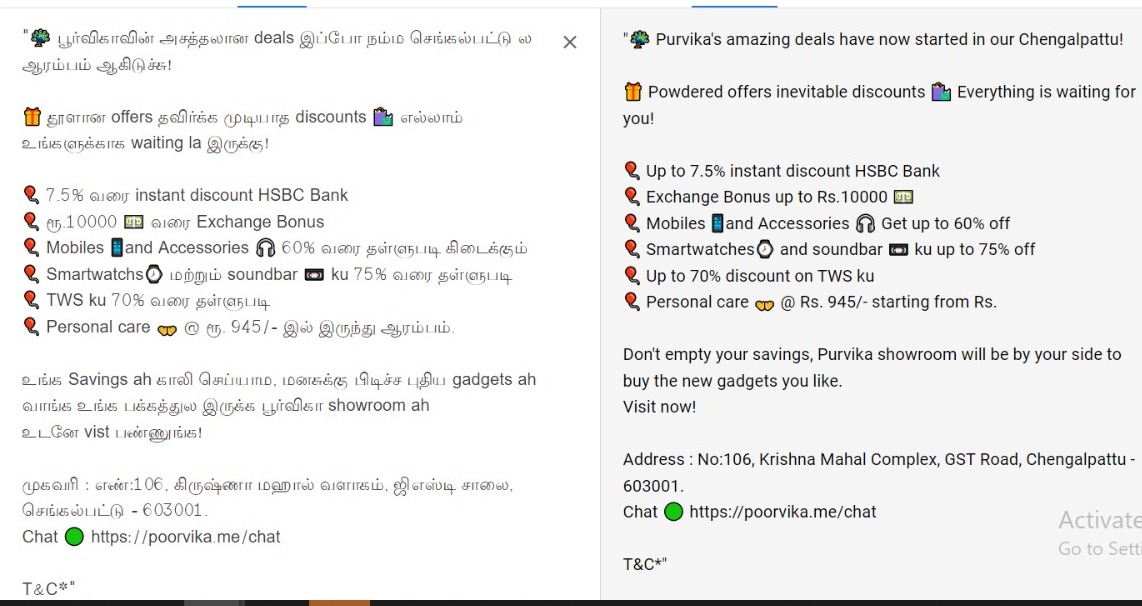The width and height of the screenshot is (1142, 606).
Task: Click the 'Visit now!' translated line
Action: click(x=659, y=407)
